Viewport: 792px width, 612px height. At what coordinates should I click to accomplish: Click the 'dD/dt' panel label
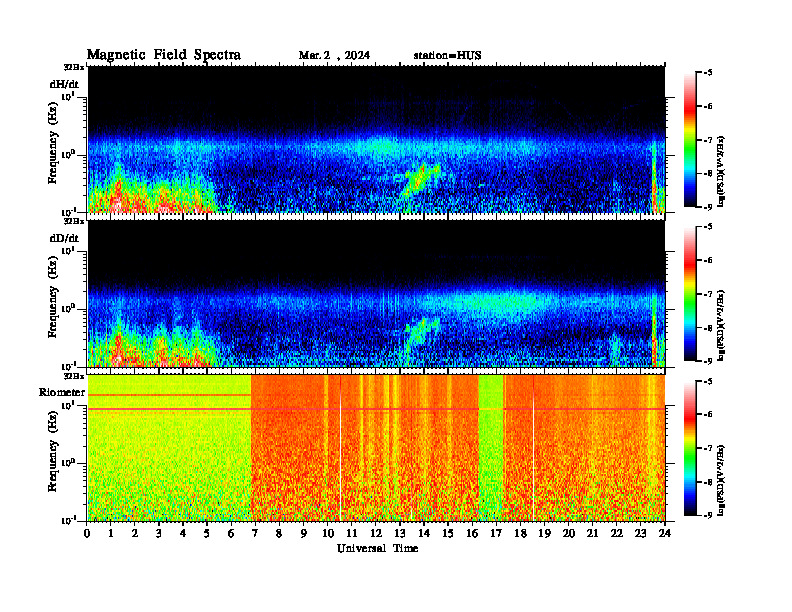64,237
